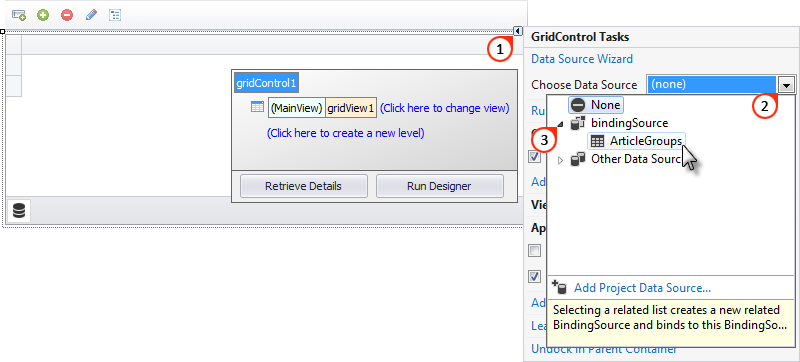Click the add view toolbar icon
Viewport: 800px width, 362px height.
coord(19,15)
